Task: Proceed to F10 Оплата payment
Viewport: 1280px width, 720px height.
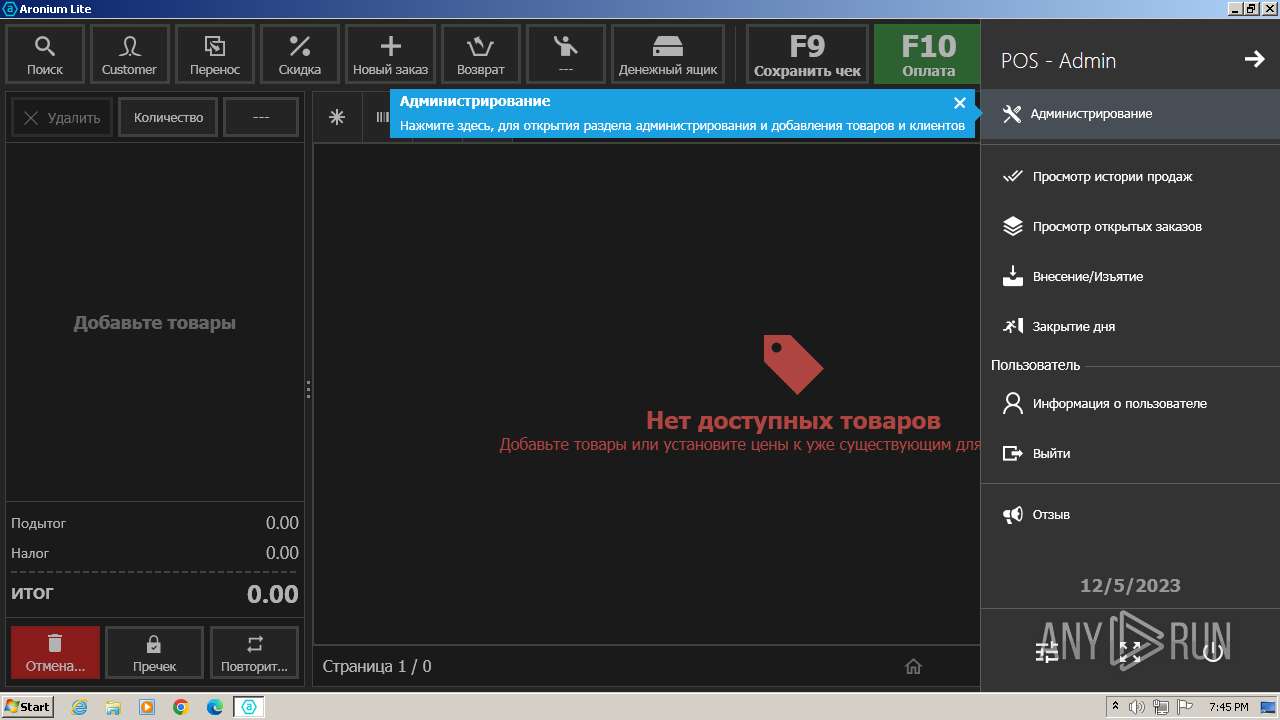Action: click(x=928, y=54)
